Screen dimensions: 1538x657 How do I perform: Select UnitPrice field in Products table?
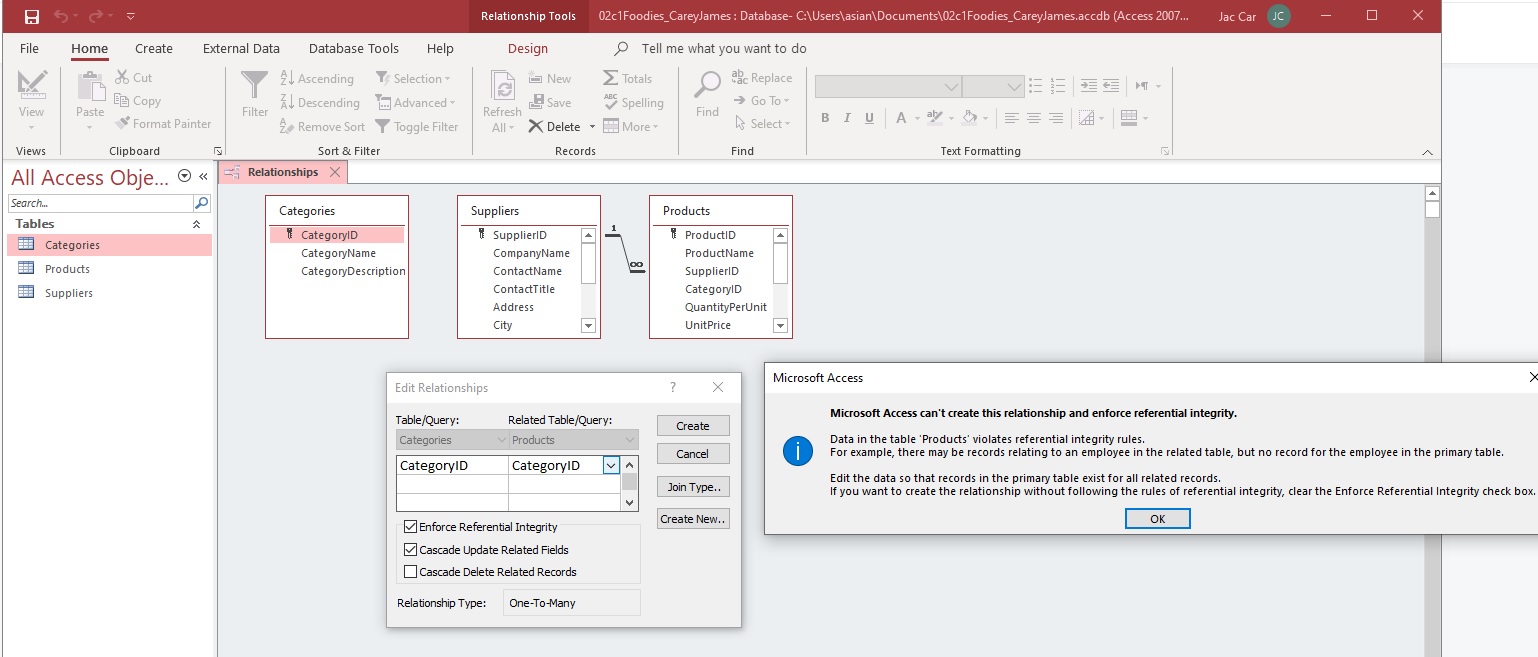click(708, 325)
